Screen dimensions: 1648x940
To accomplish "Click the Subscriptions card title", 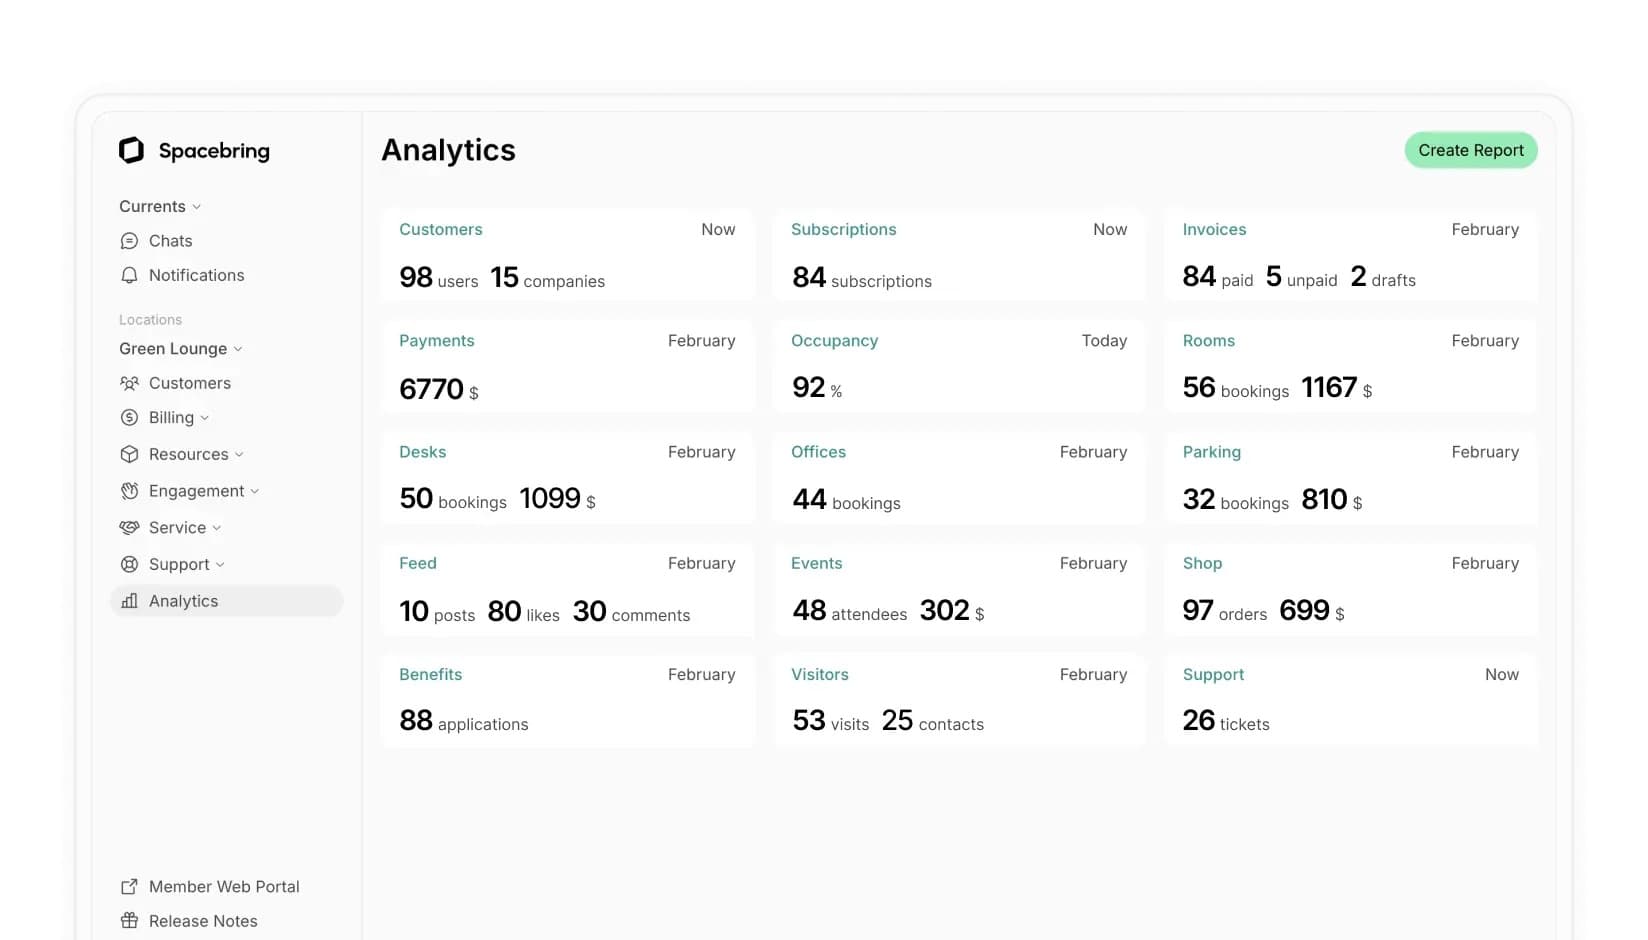I will (843, 229).
